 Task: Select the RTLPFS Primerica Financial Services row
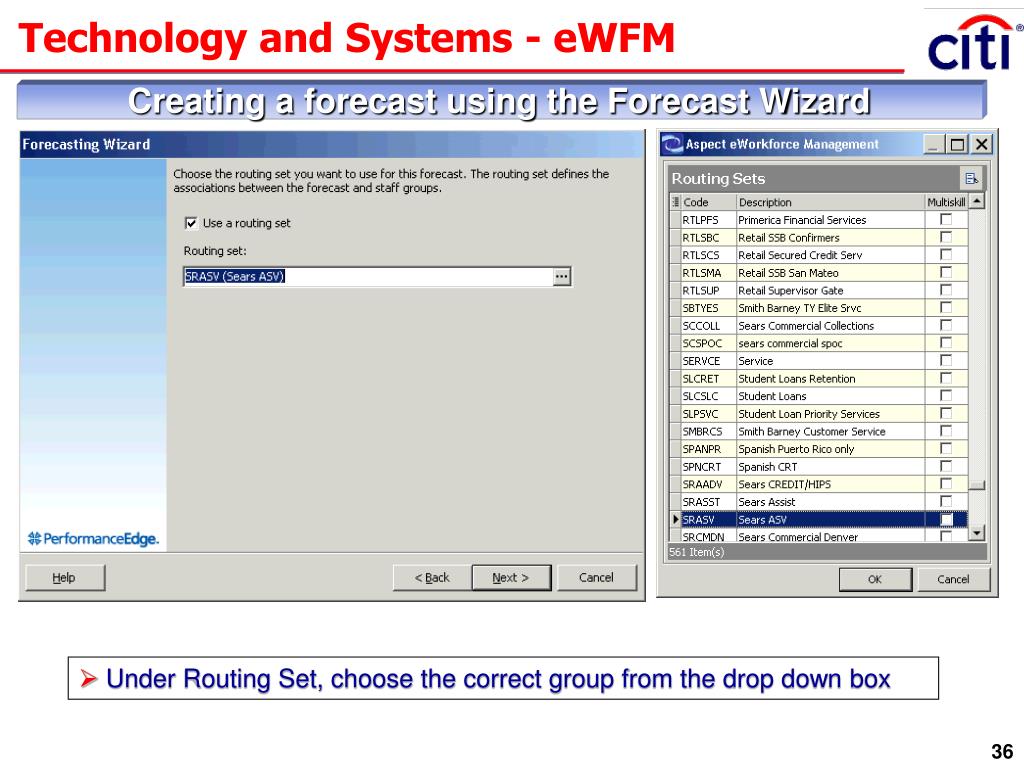pos(819,220)
